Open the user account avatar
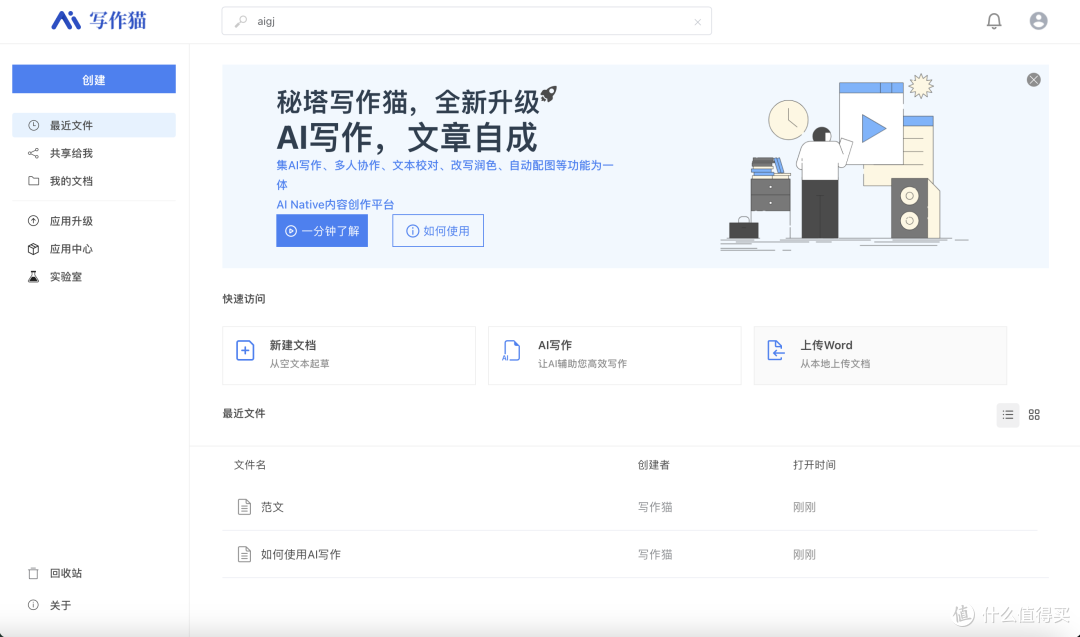This screenshot has height=637, width=1080. (1038, 21)
